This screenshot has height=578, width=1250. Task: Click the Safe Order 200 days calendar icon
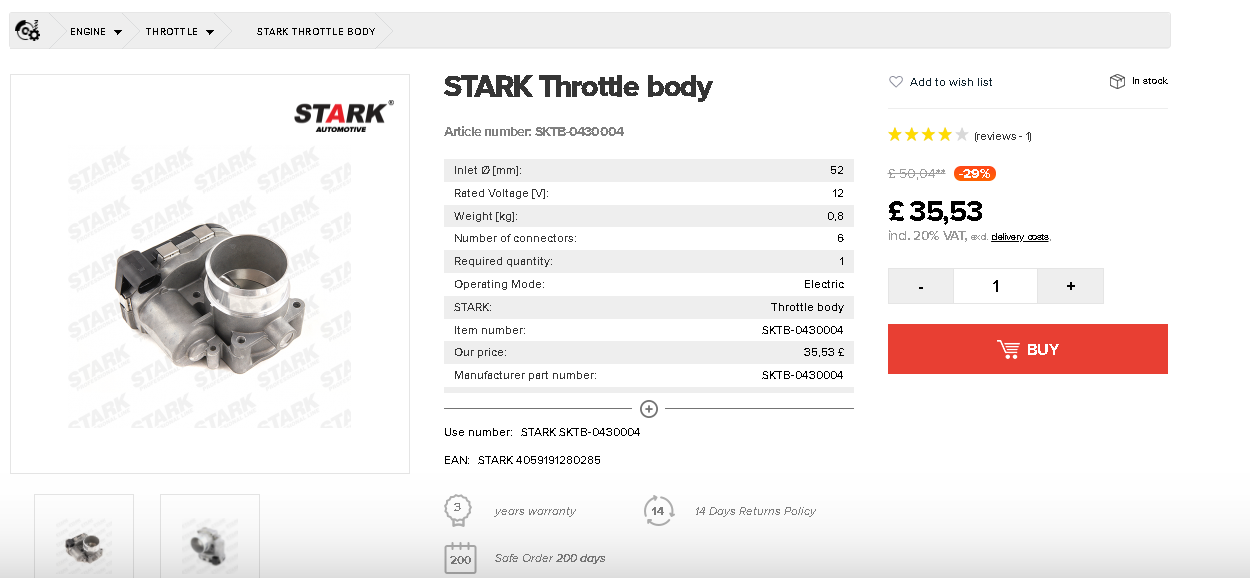click(x=460, y=557)
